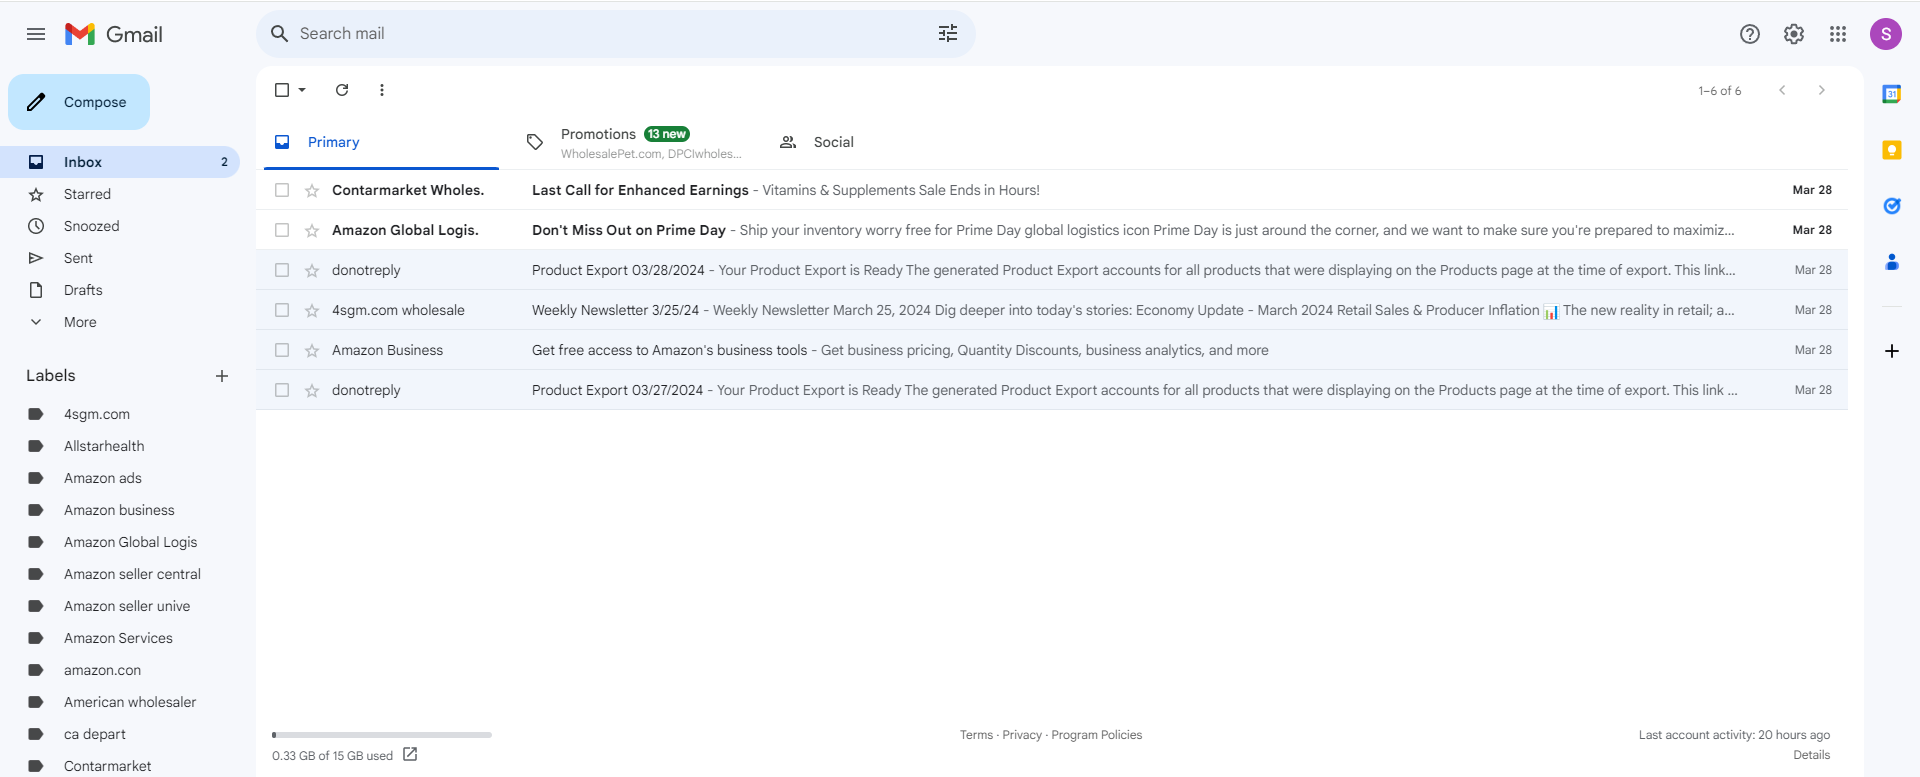The image size is (1920, 777).
Task: Open the Contacts side panel
Action: (1892, 262)
